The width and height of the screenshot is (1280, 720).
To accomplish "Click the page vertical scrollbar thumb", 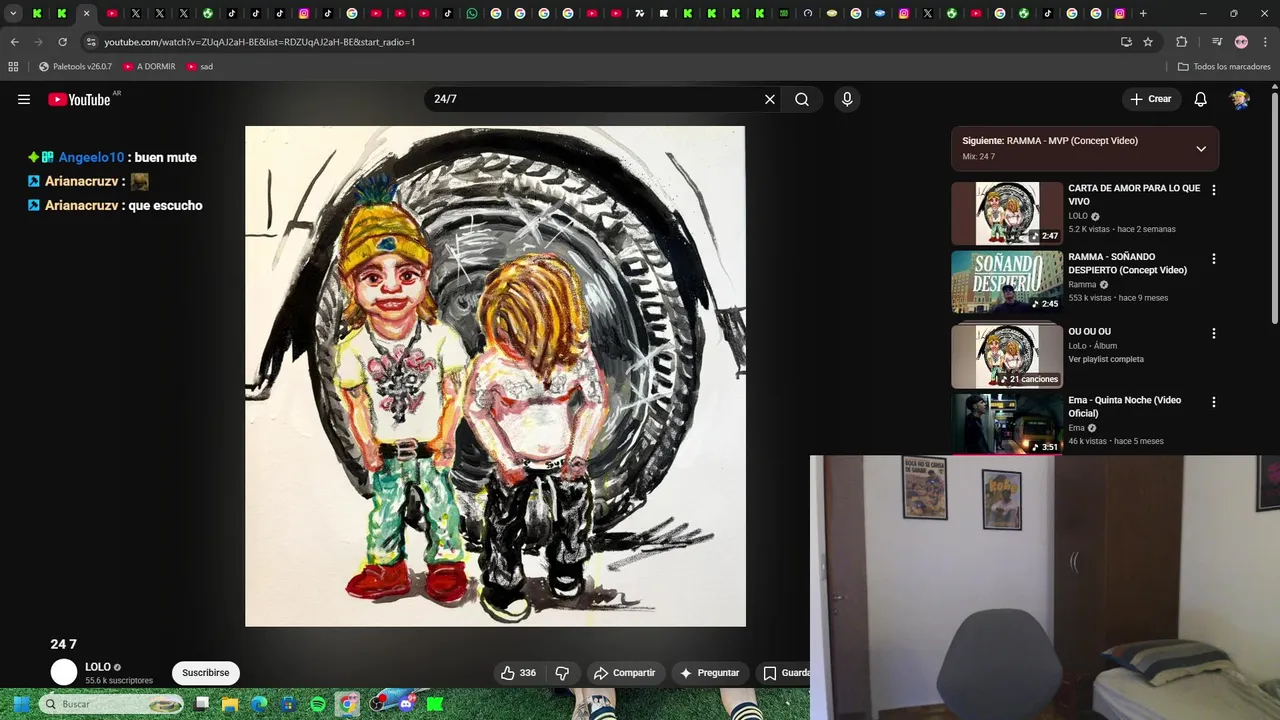I will (x=1275, y=207).
